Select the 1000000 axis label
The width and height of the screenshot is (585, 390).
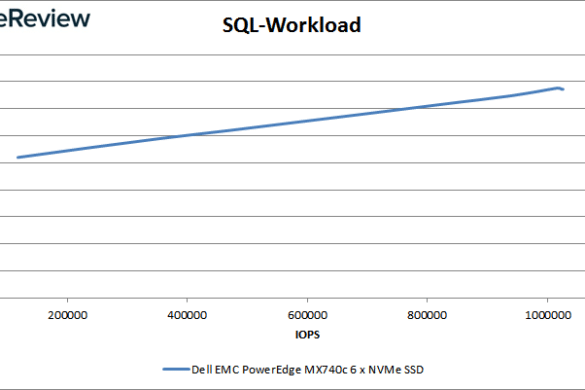click(x=548, y=315)
